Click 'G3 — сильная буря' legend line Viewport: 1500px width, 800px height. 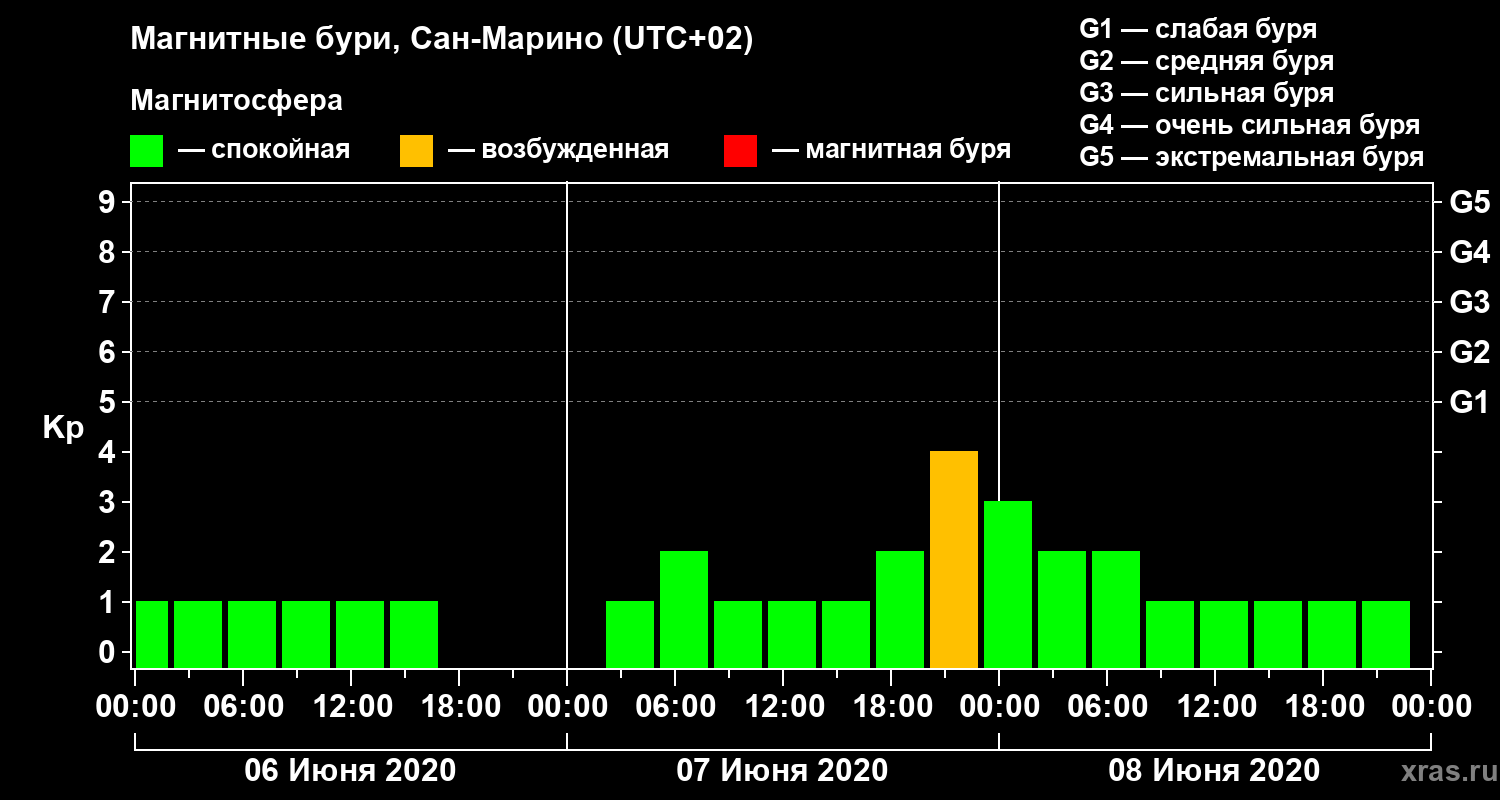pyautogui.click(x=1206, y=93)
